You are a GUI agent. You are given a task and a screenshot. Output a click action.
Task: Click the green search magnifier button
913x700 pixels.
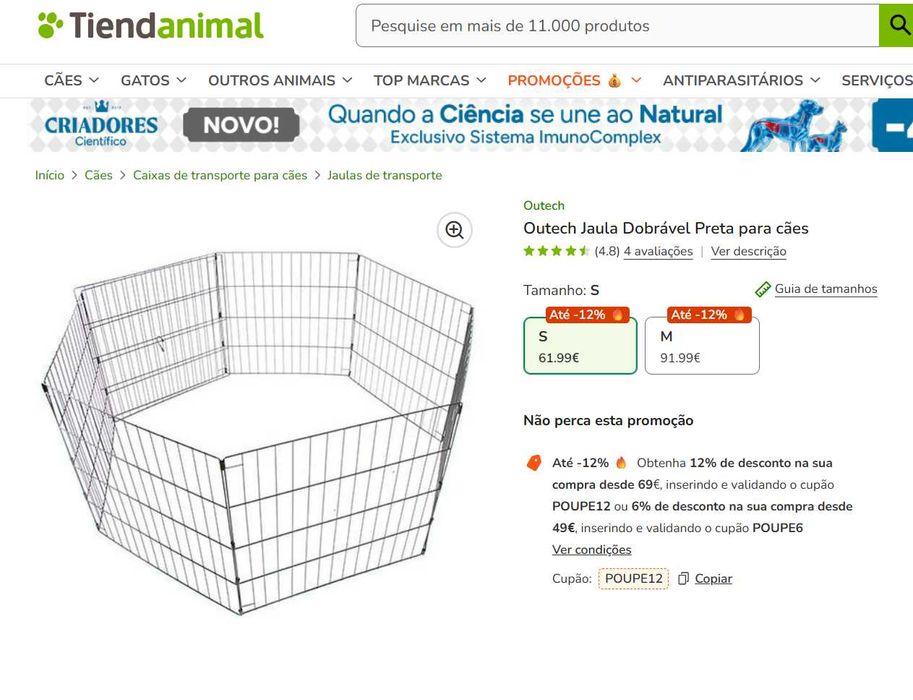(895, 25)
